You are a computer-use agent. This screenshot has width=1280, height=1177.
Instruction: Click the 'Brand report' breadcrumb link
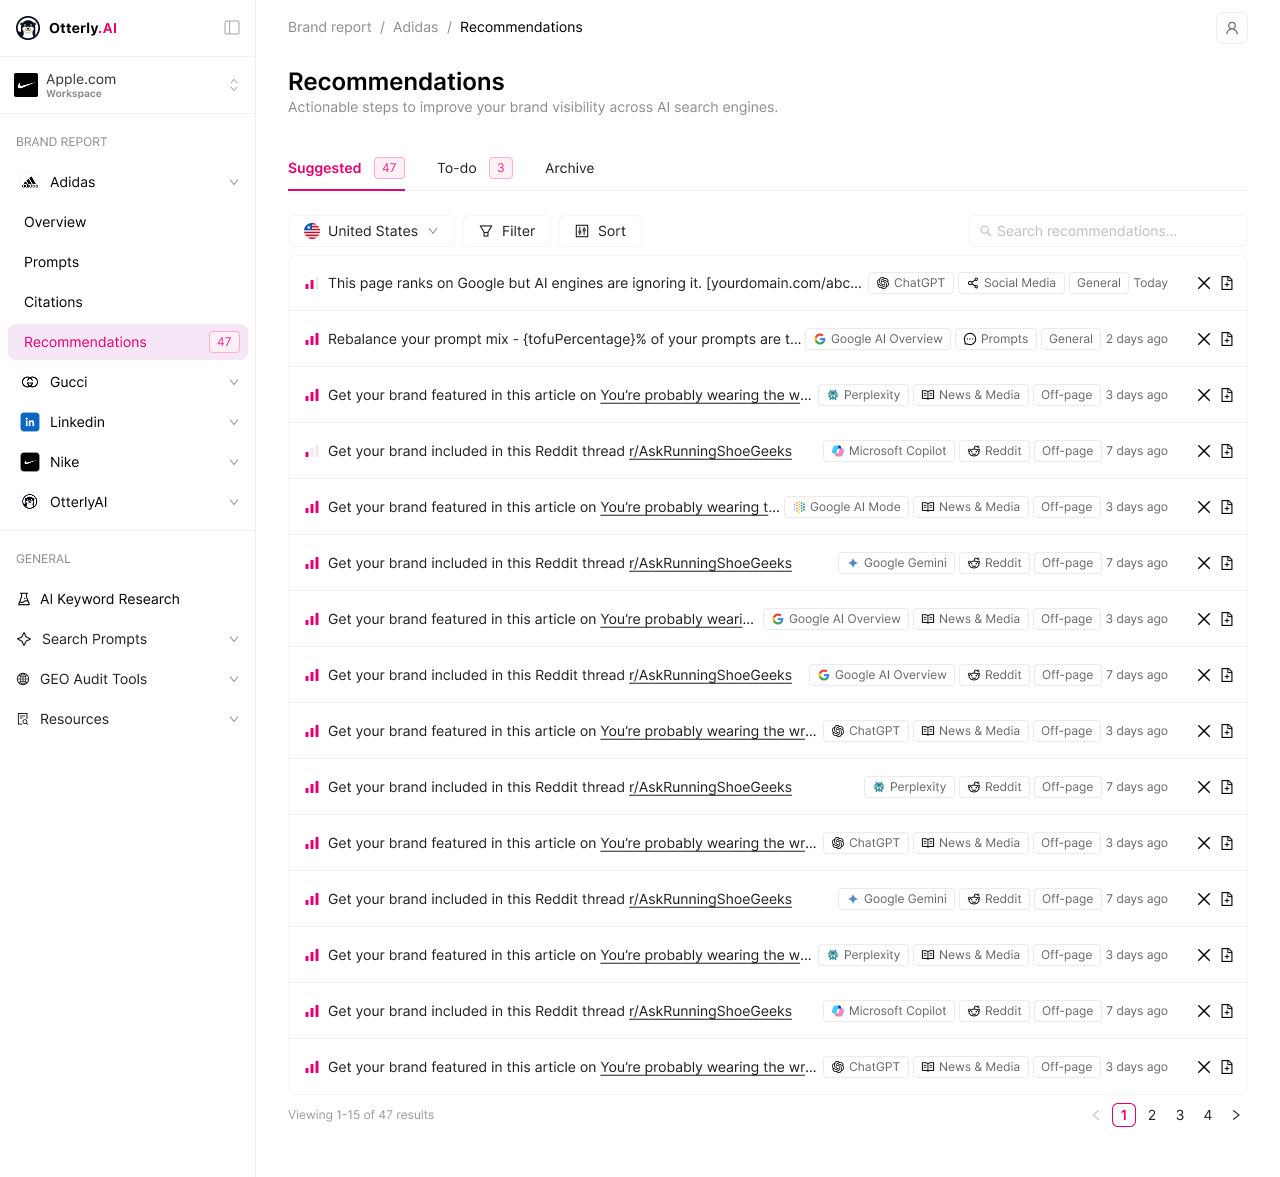tap(330, 27)
